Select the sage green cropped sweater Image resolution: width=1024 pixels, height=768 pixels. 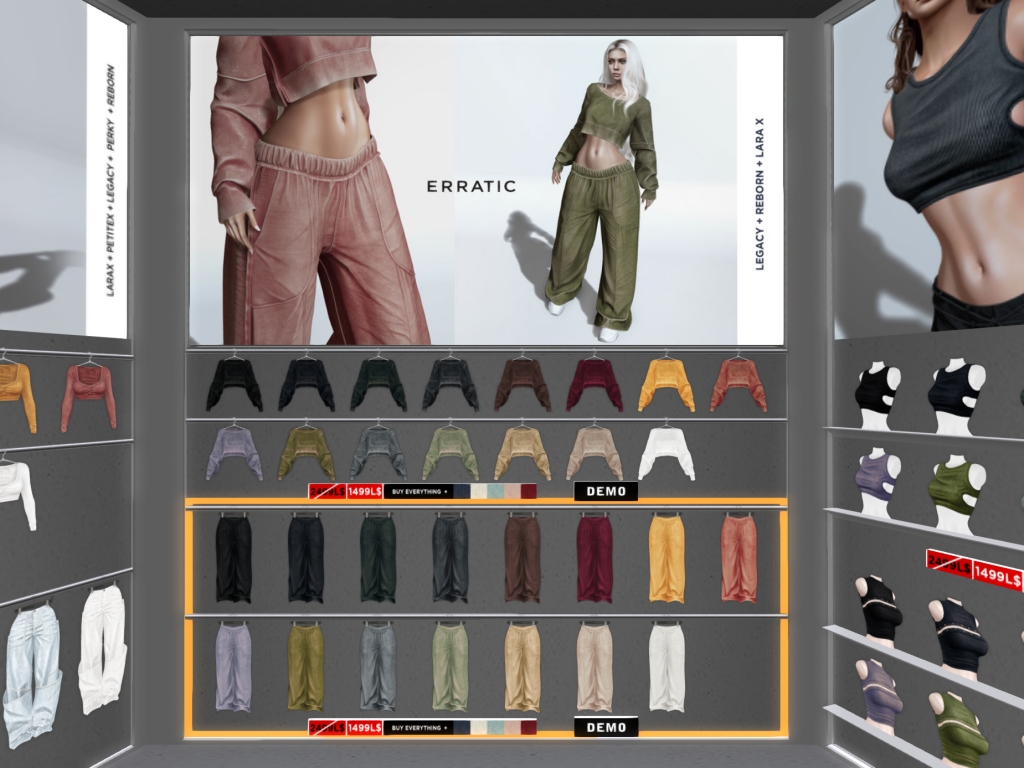[450, 453]
